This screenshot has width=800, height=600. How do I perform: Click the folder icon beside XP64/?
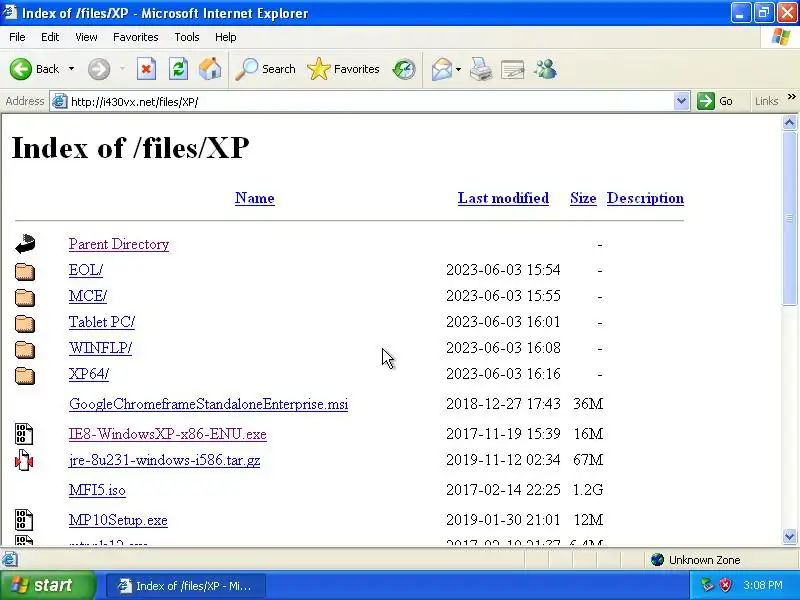tap(24, 376)
